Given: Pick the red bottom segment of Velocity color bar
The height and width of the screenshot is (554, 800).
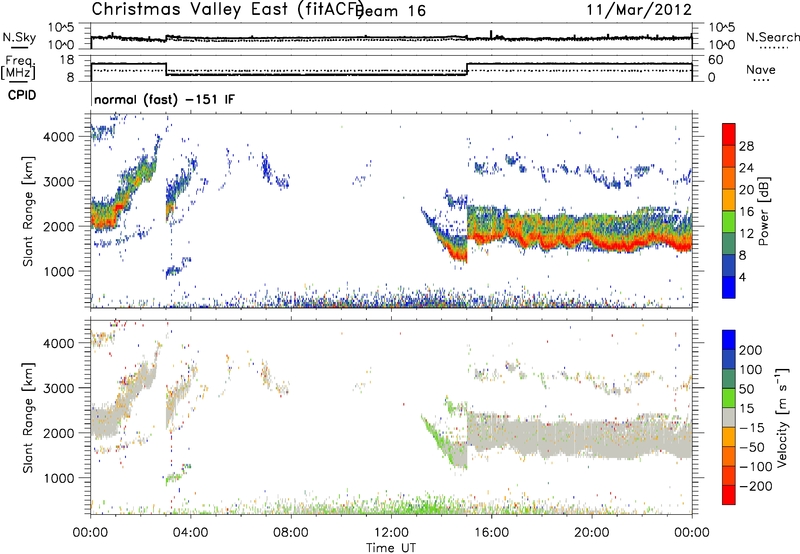Looking at the screenshot, I should point(729,495).
